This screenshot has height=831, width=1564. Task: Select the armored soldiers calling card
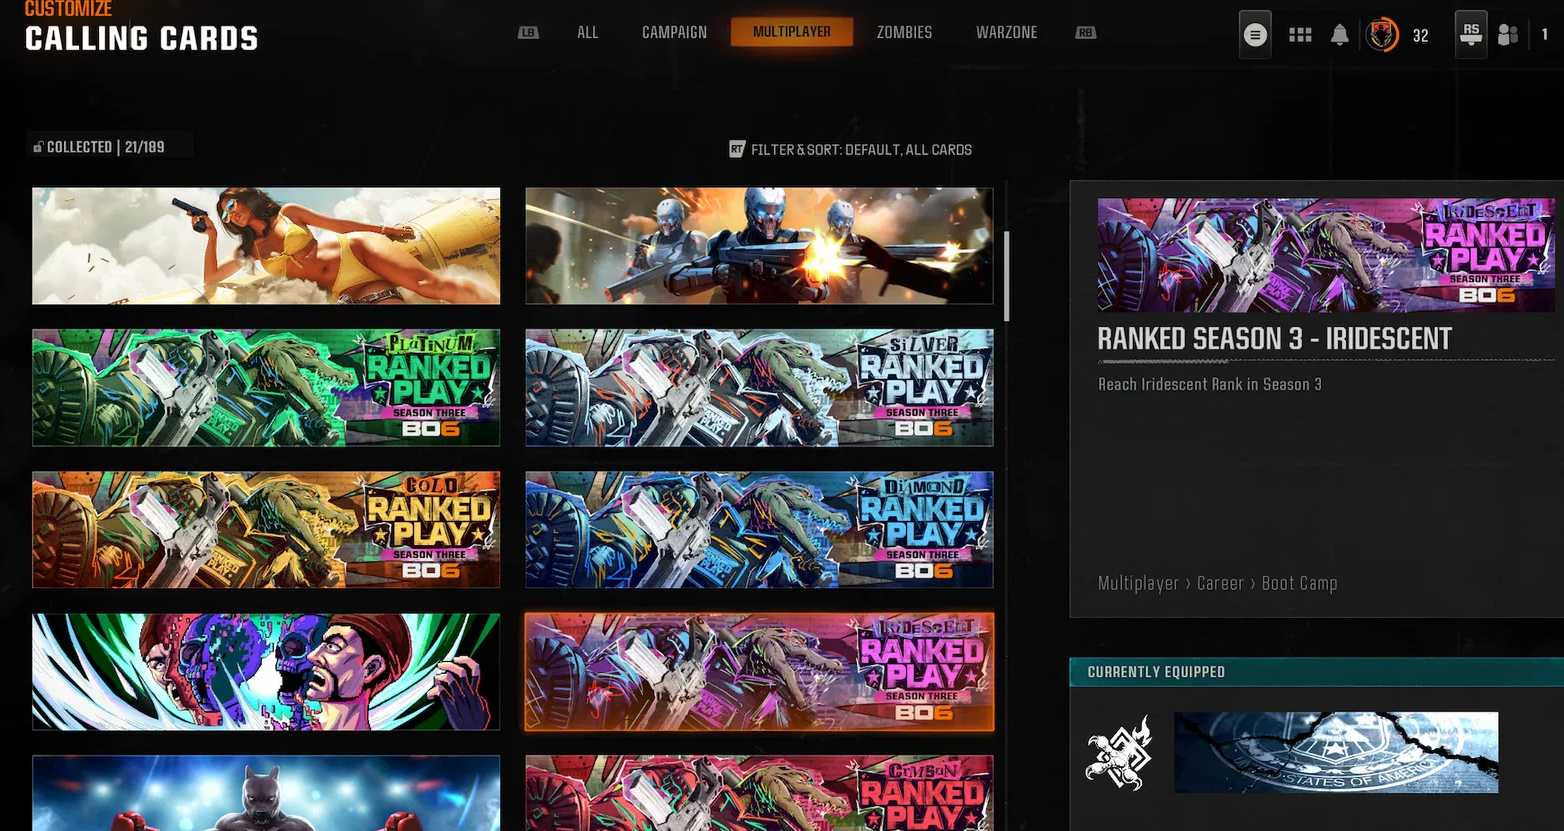pos(759,246)
